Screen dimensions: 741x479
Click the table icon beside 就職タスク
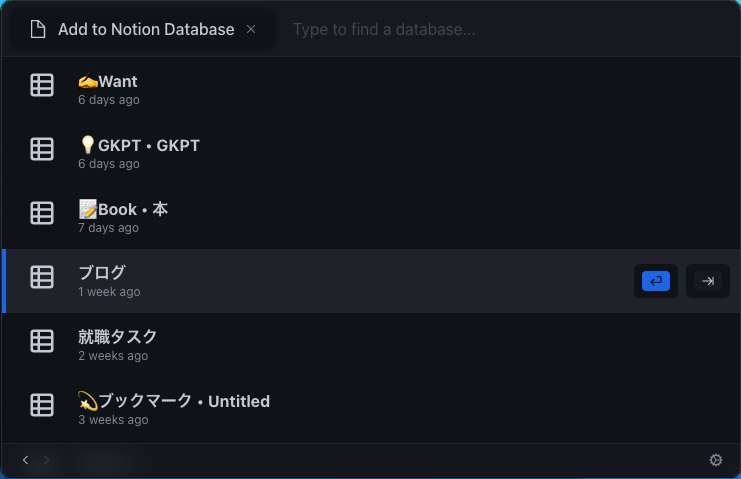click(x=42, y=341)
